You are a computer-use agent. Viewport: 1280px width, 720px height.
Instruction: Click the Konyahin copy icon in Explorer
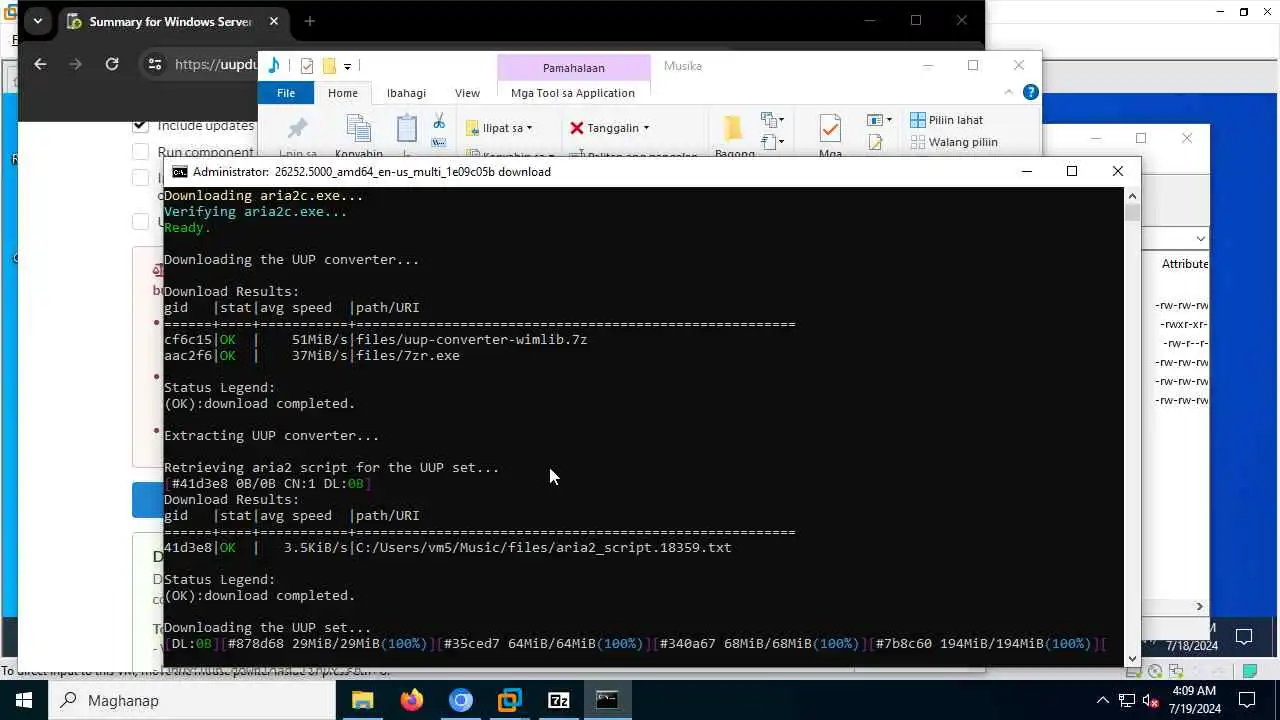pos(358,129)
